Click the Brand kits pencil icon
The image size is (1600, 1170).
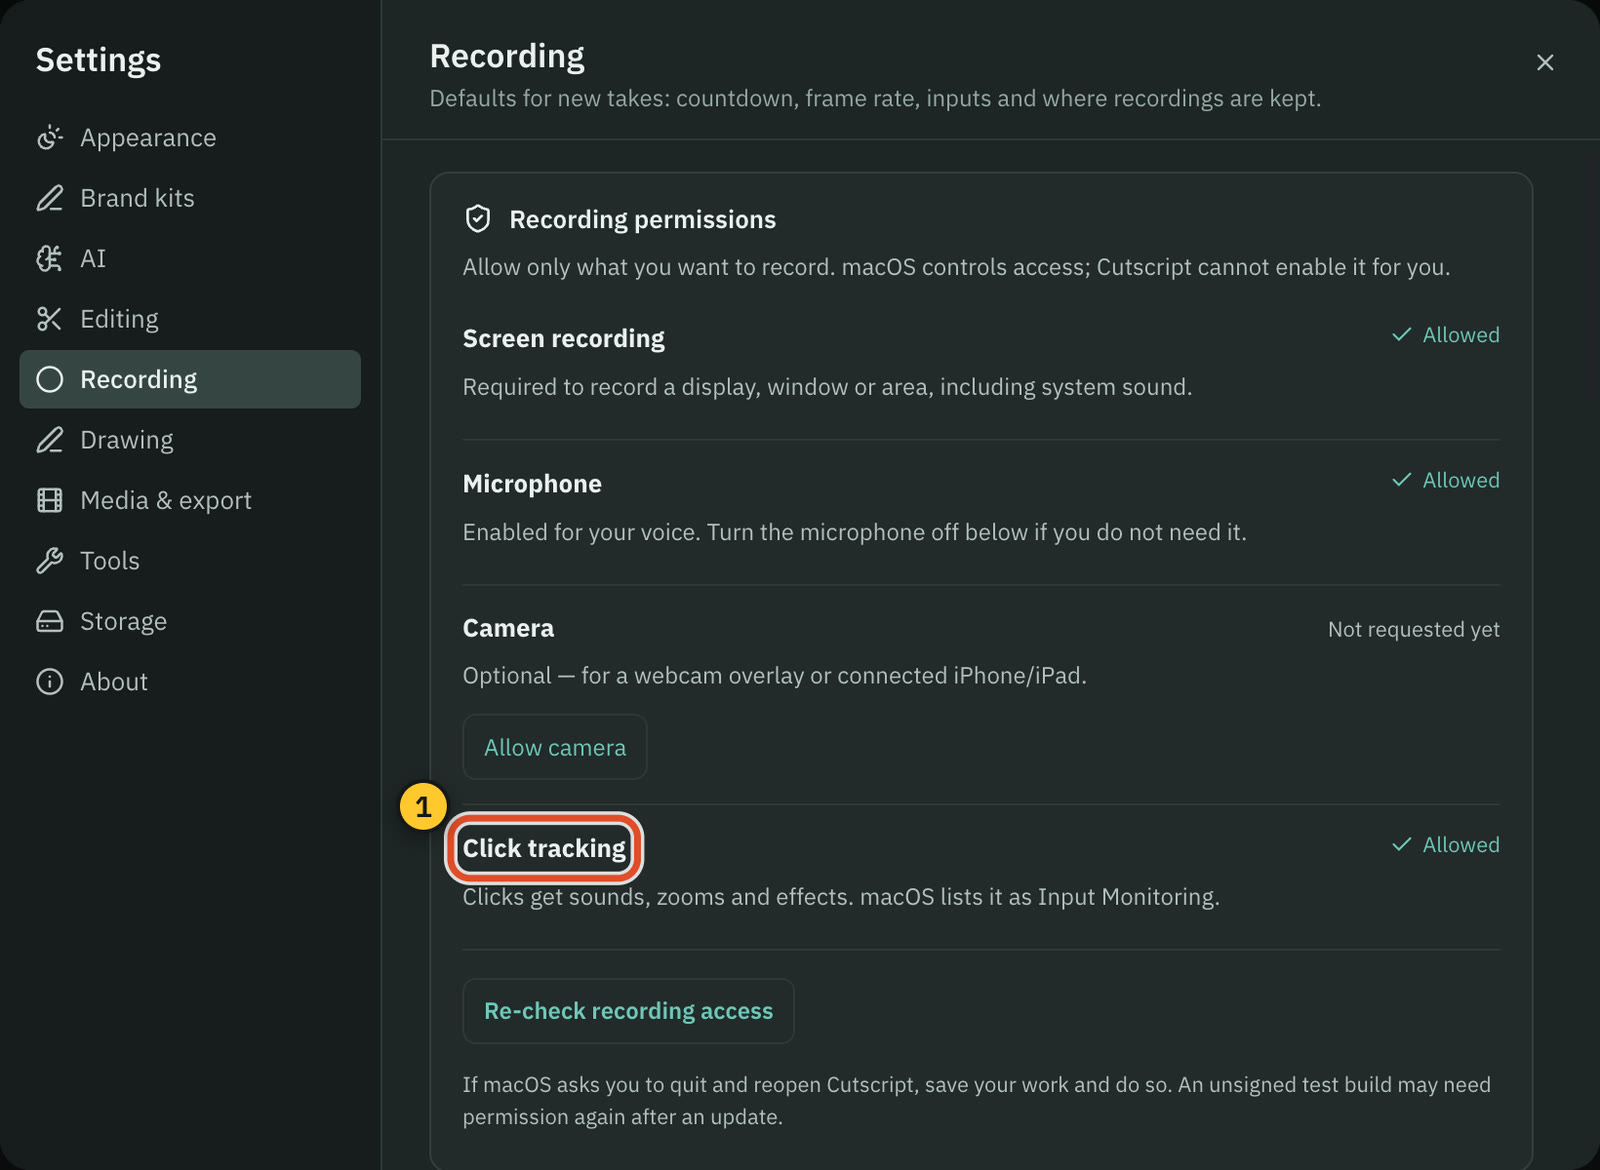[49, 198]
